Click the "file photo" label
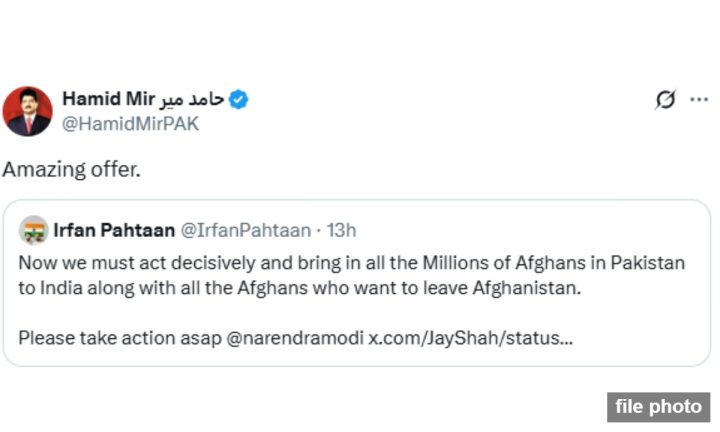The image size is (720, 432). point(658,406)
